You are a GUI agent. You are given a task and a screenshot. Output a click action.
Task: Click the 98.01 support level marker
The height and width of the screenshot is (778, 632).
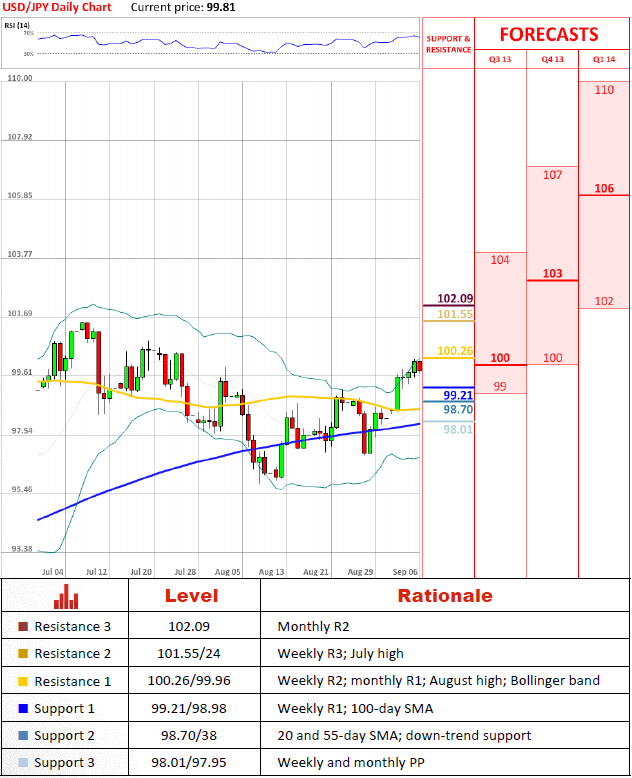(x=458, y=429)
